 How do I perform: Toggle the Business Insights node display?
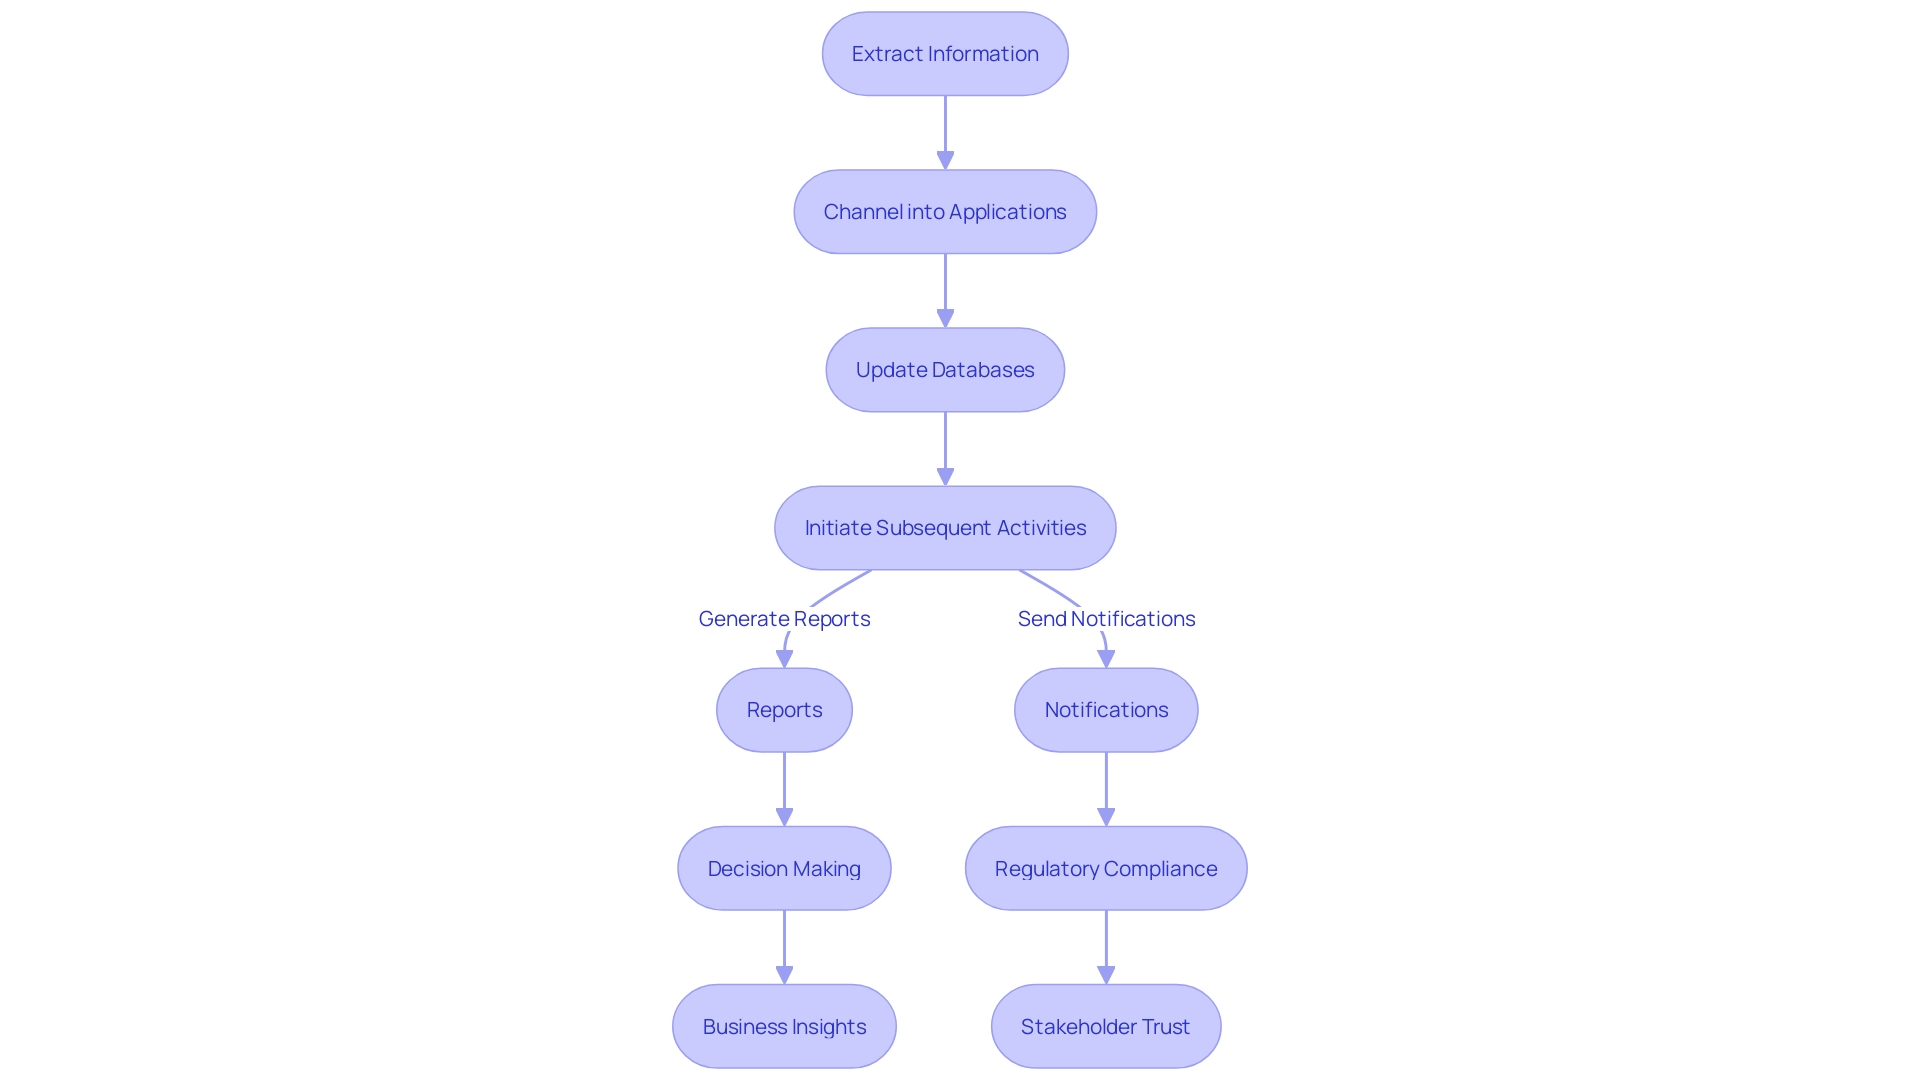point(786,1026)
